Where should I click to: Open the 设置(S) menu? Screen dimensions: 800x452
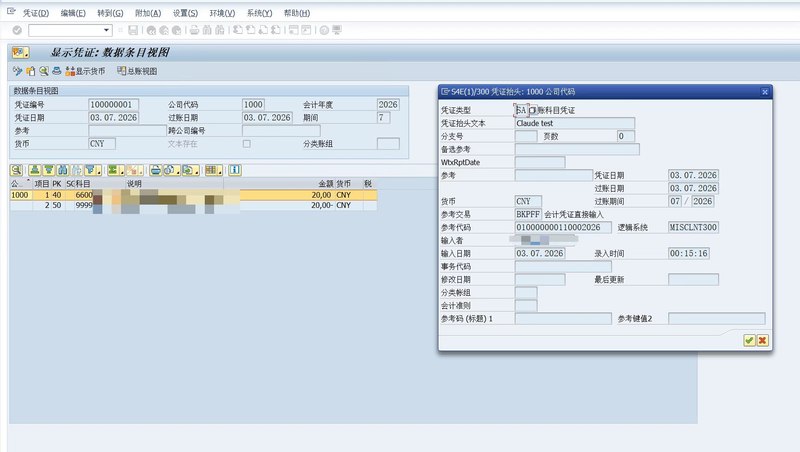tap(185, 13)
